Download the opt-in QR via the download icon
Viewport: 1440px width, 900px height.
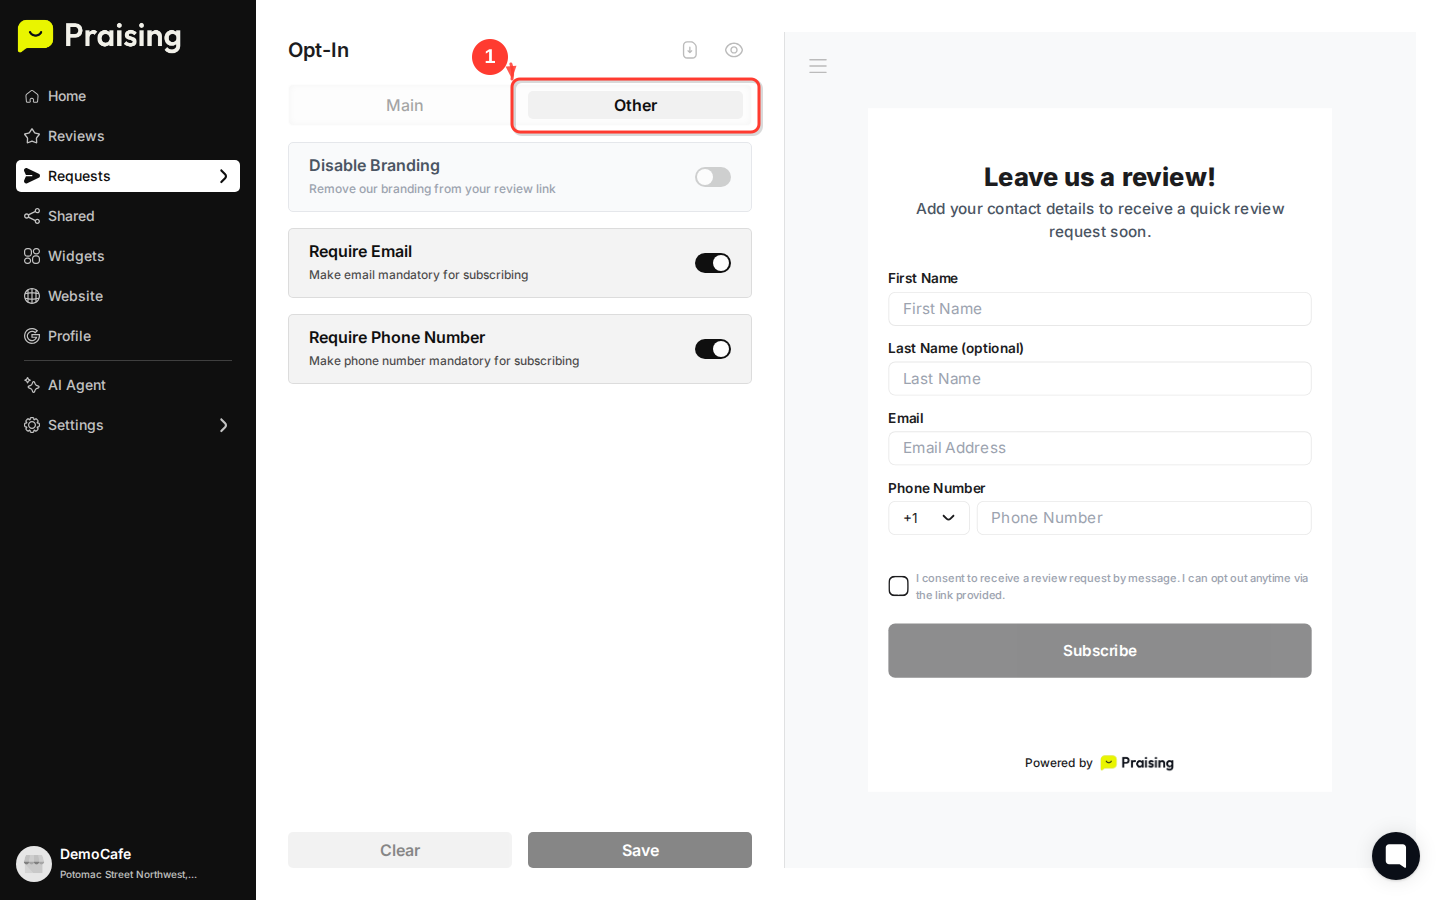tap(690, 49)
